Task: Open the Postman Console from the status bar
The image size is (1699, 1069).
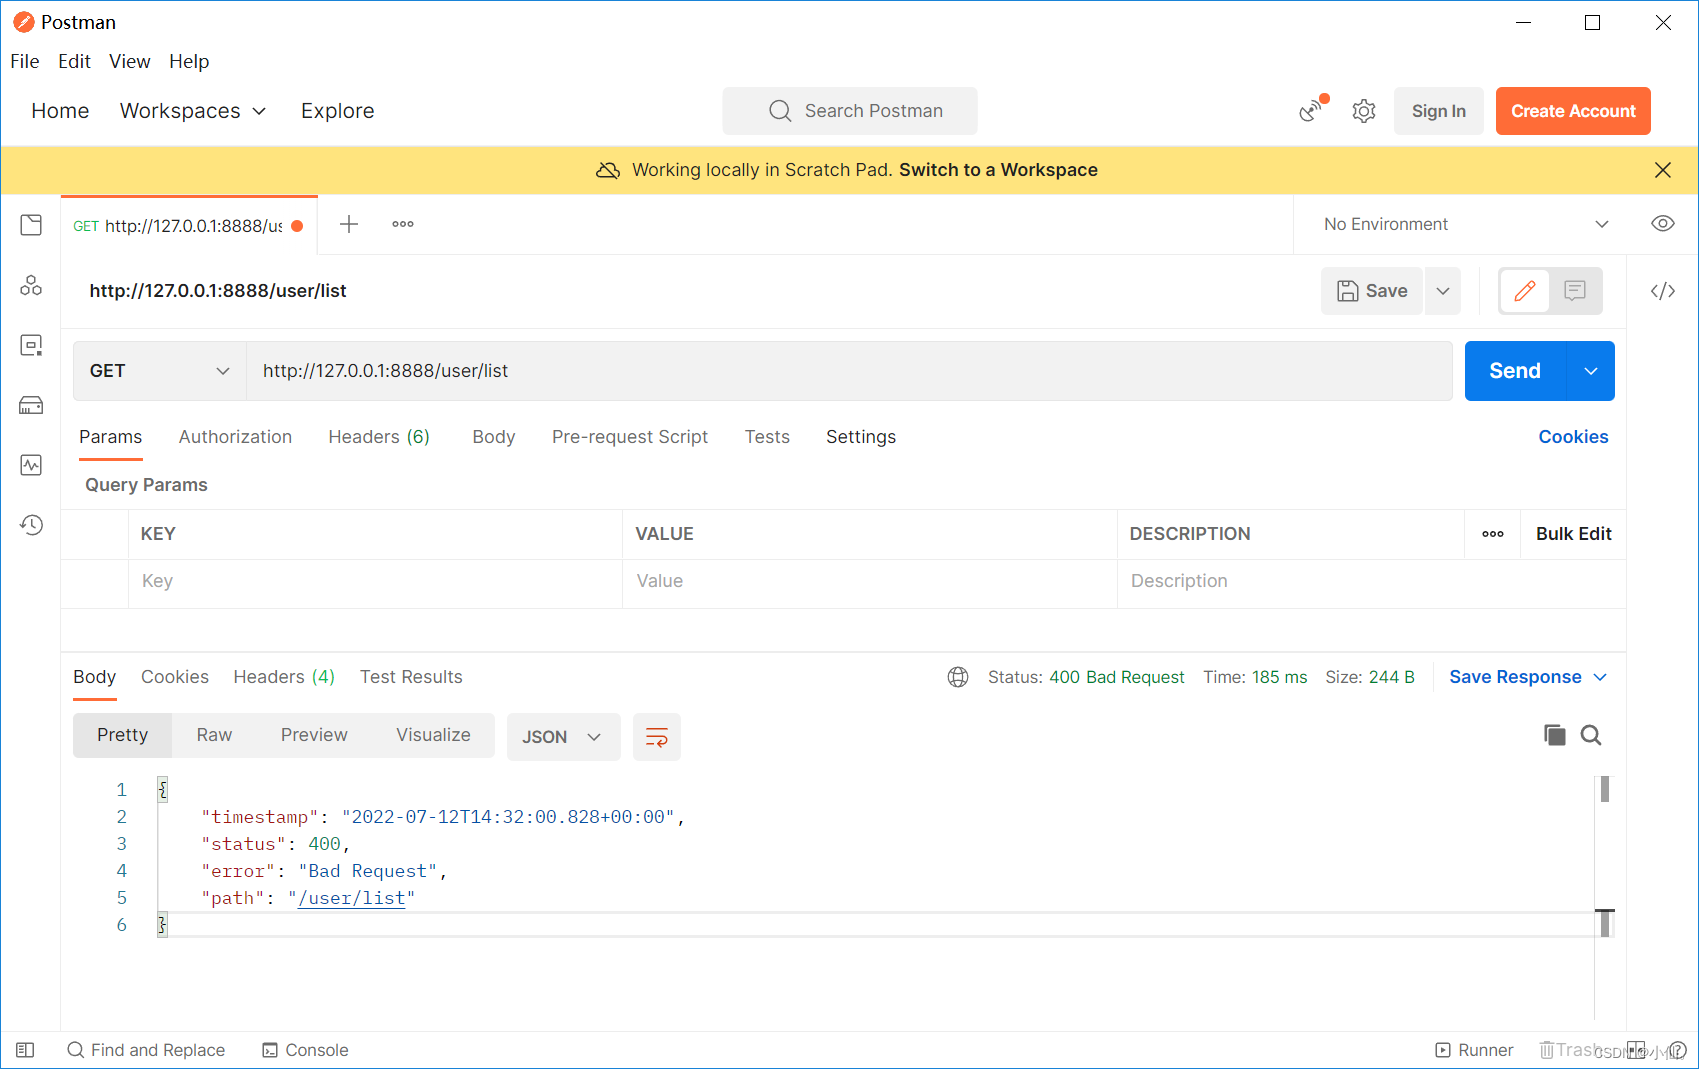Action: [305, 1050]
